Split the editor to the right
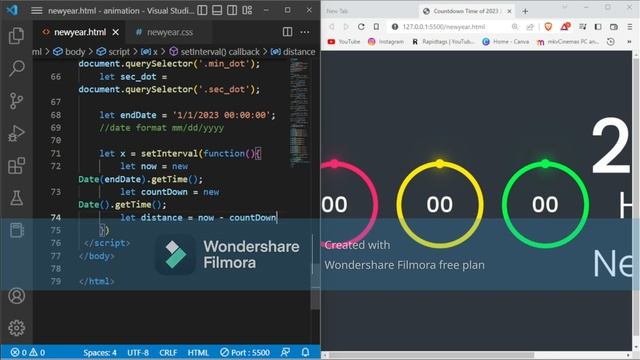 click(x=287, y=32)
